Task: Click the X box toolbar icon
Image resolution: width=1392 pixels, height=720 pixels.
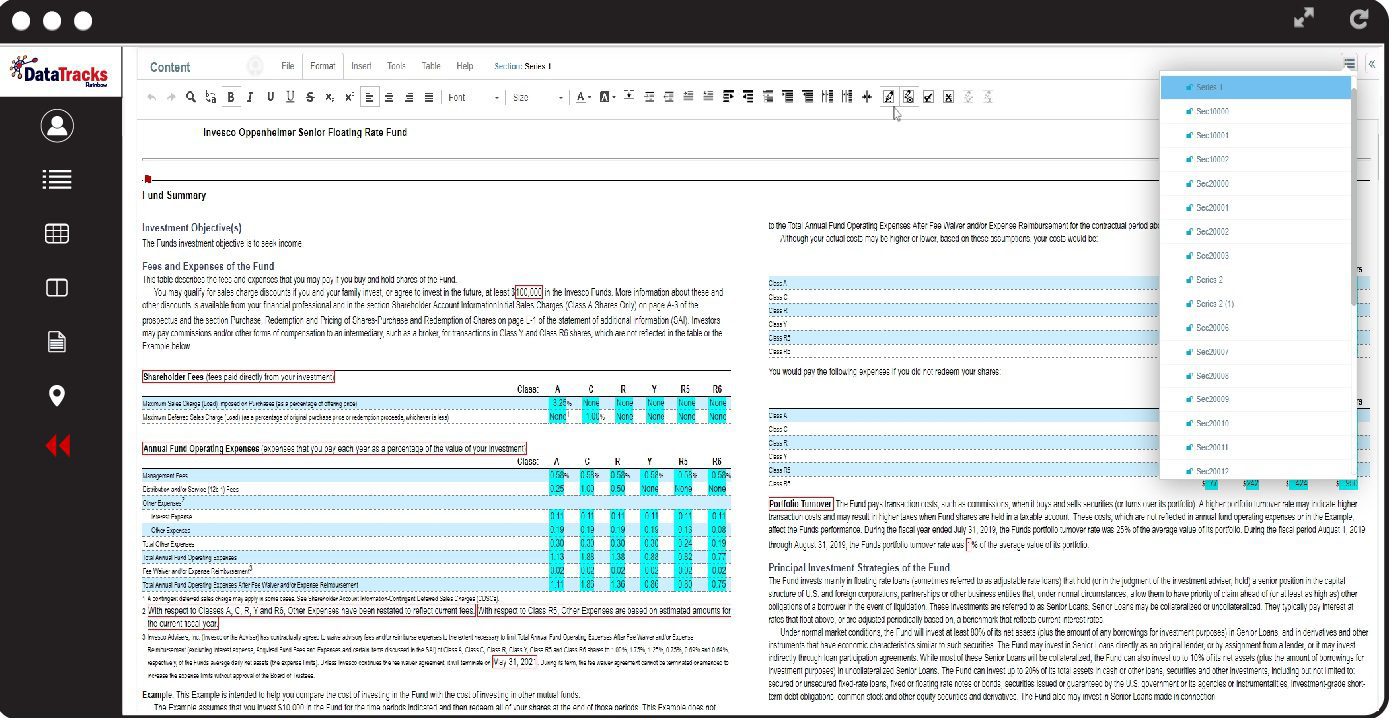Action: pos(948,97)
